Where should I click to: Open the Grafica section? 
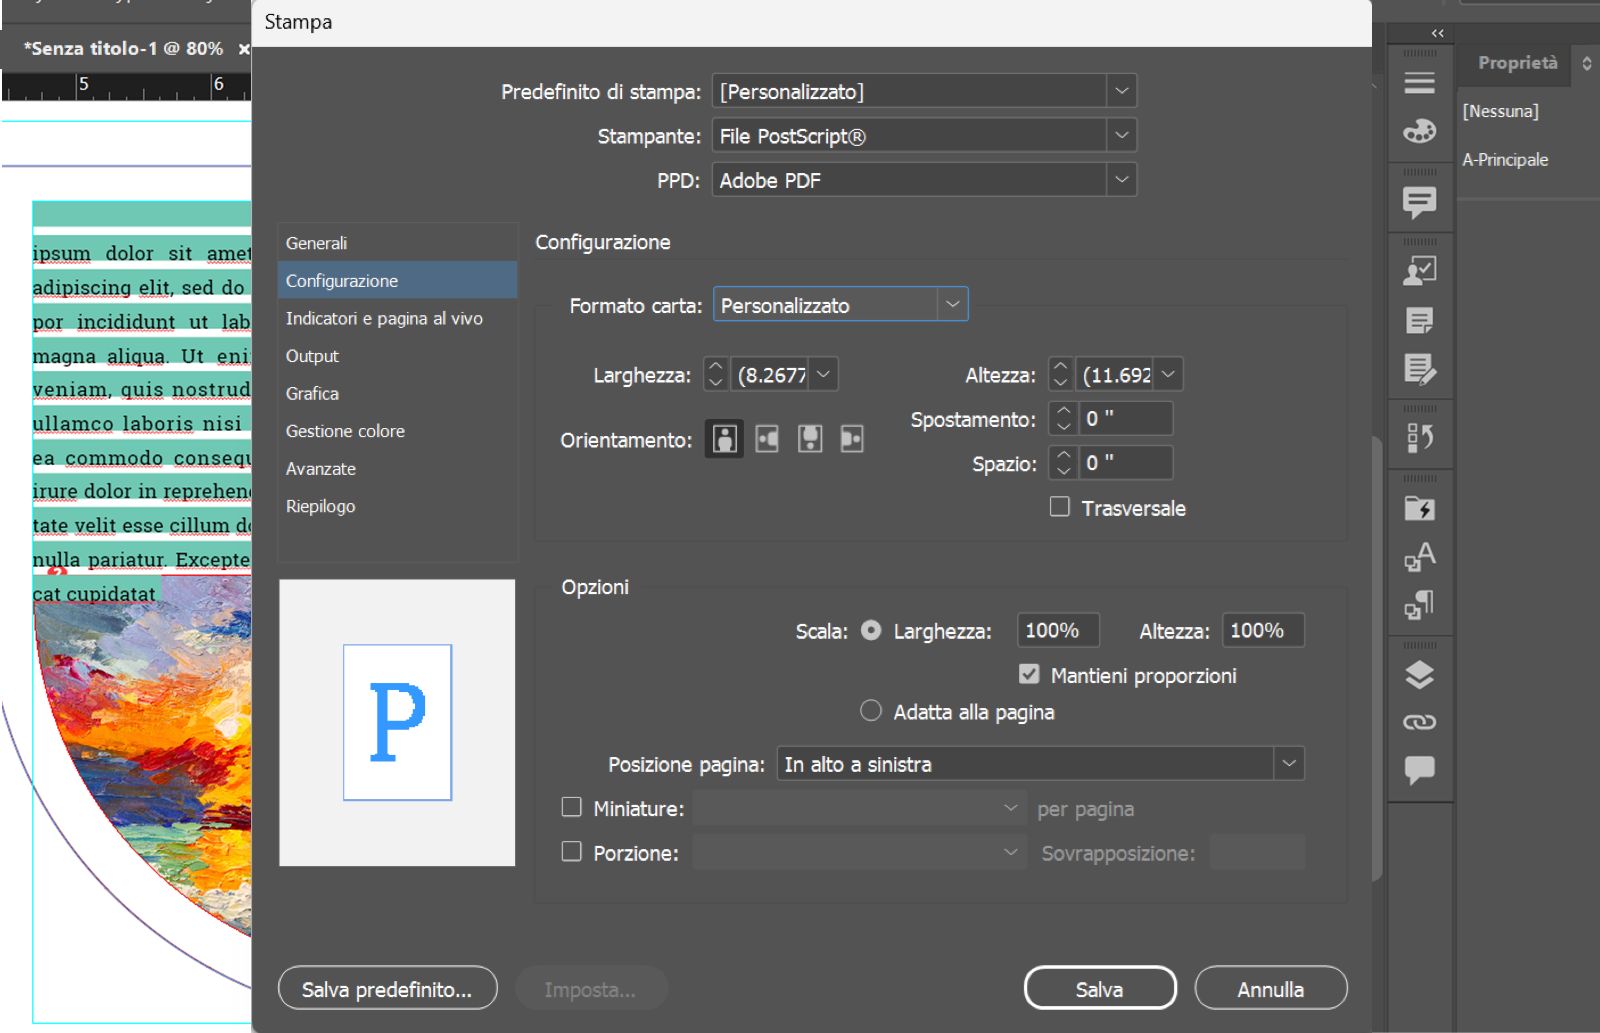[397, 393]
